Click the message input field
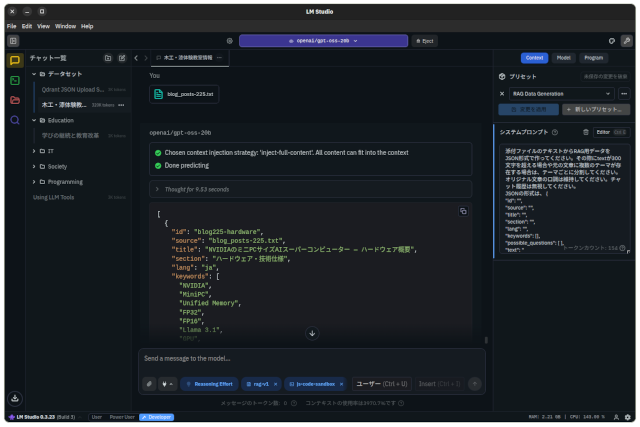Image resolution: width=640 pixels, height=427 pixels. click(312, 359)
